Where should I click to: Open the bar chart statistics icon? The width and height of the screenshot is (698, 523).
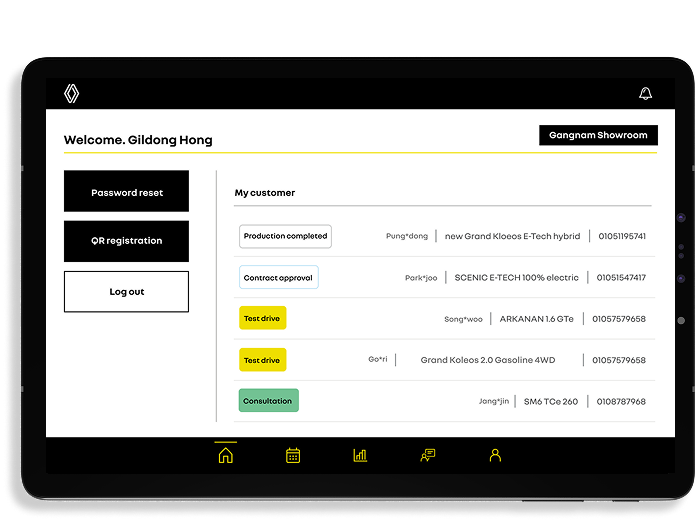(x=360, y=455)
